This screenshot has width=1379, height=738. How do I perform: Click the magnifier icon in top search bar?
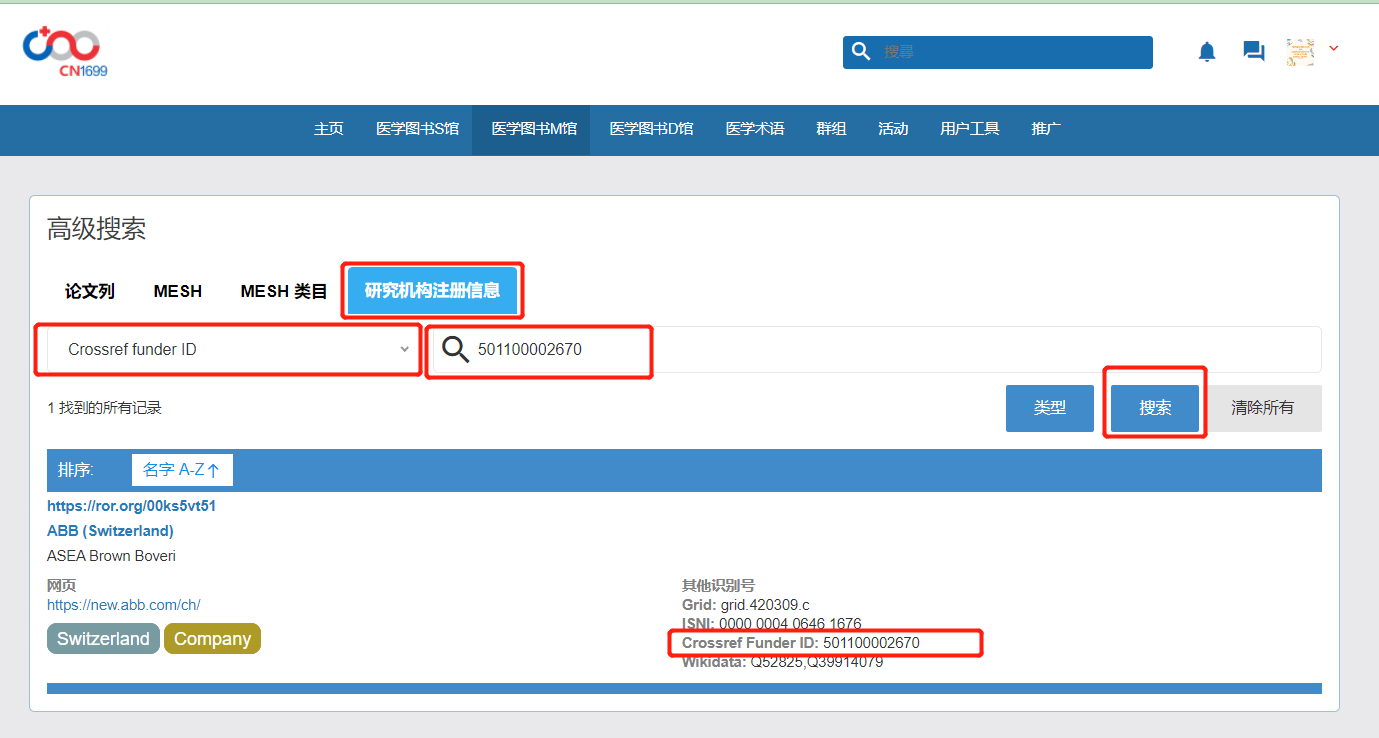click(x=860, y=51)
